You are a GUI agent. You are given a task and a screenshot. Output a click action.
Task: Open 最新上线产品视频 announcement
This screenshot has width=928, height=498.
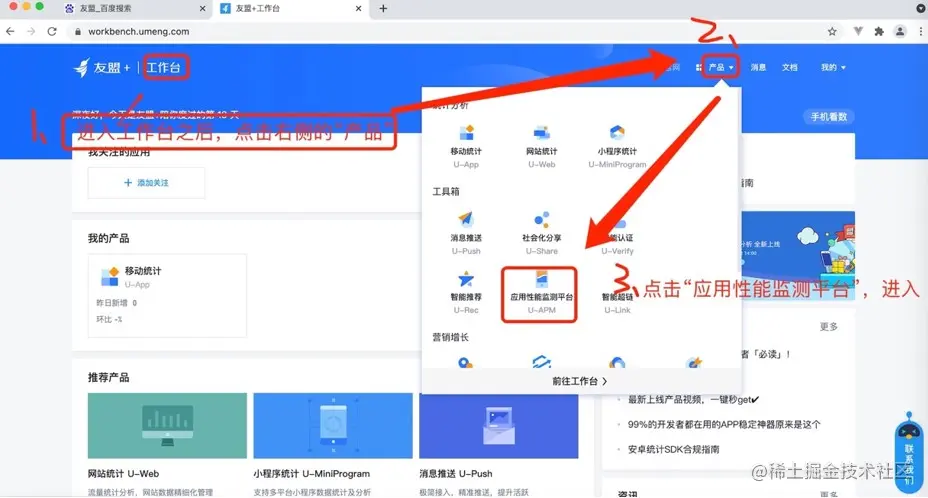693,400
